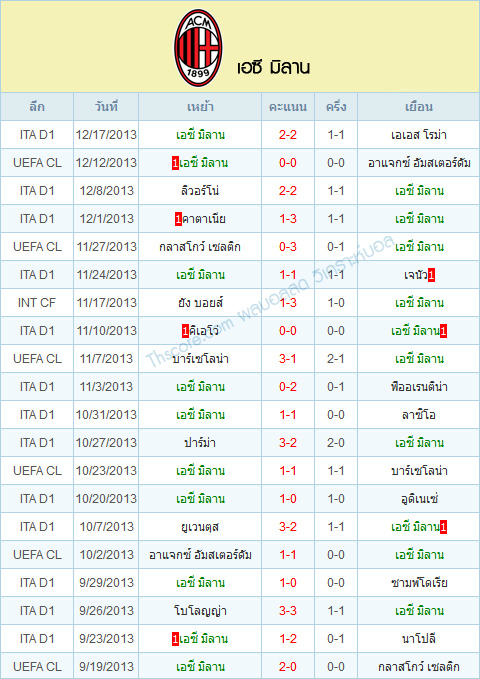
Task: Select home team ลิวอร์โน่
Action: (200, 191)
